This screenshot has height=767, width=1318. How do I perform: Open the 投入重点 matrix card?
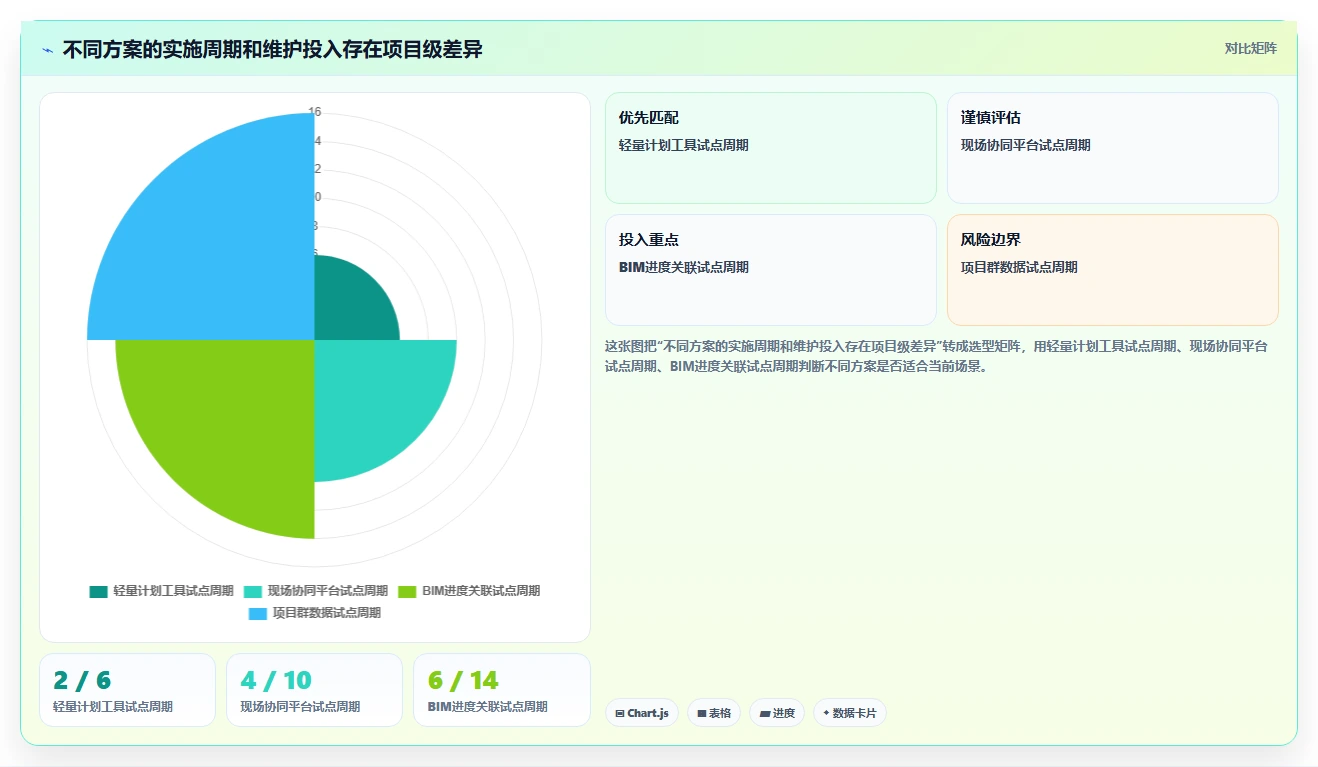point(771,270)
